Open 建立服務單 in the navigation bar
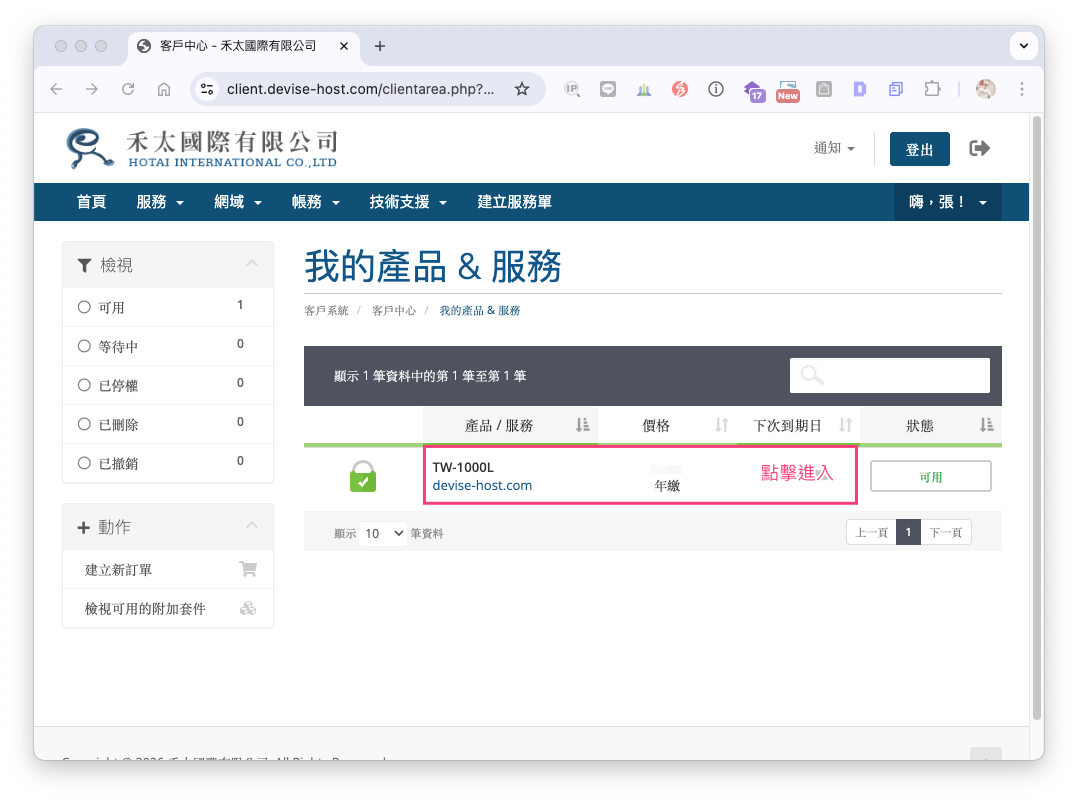The width and height of the screenshot is (1078, 802). pos(514,202)
